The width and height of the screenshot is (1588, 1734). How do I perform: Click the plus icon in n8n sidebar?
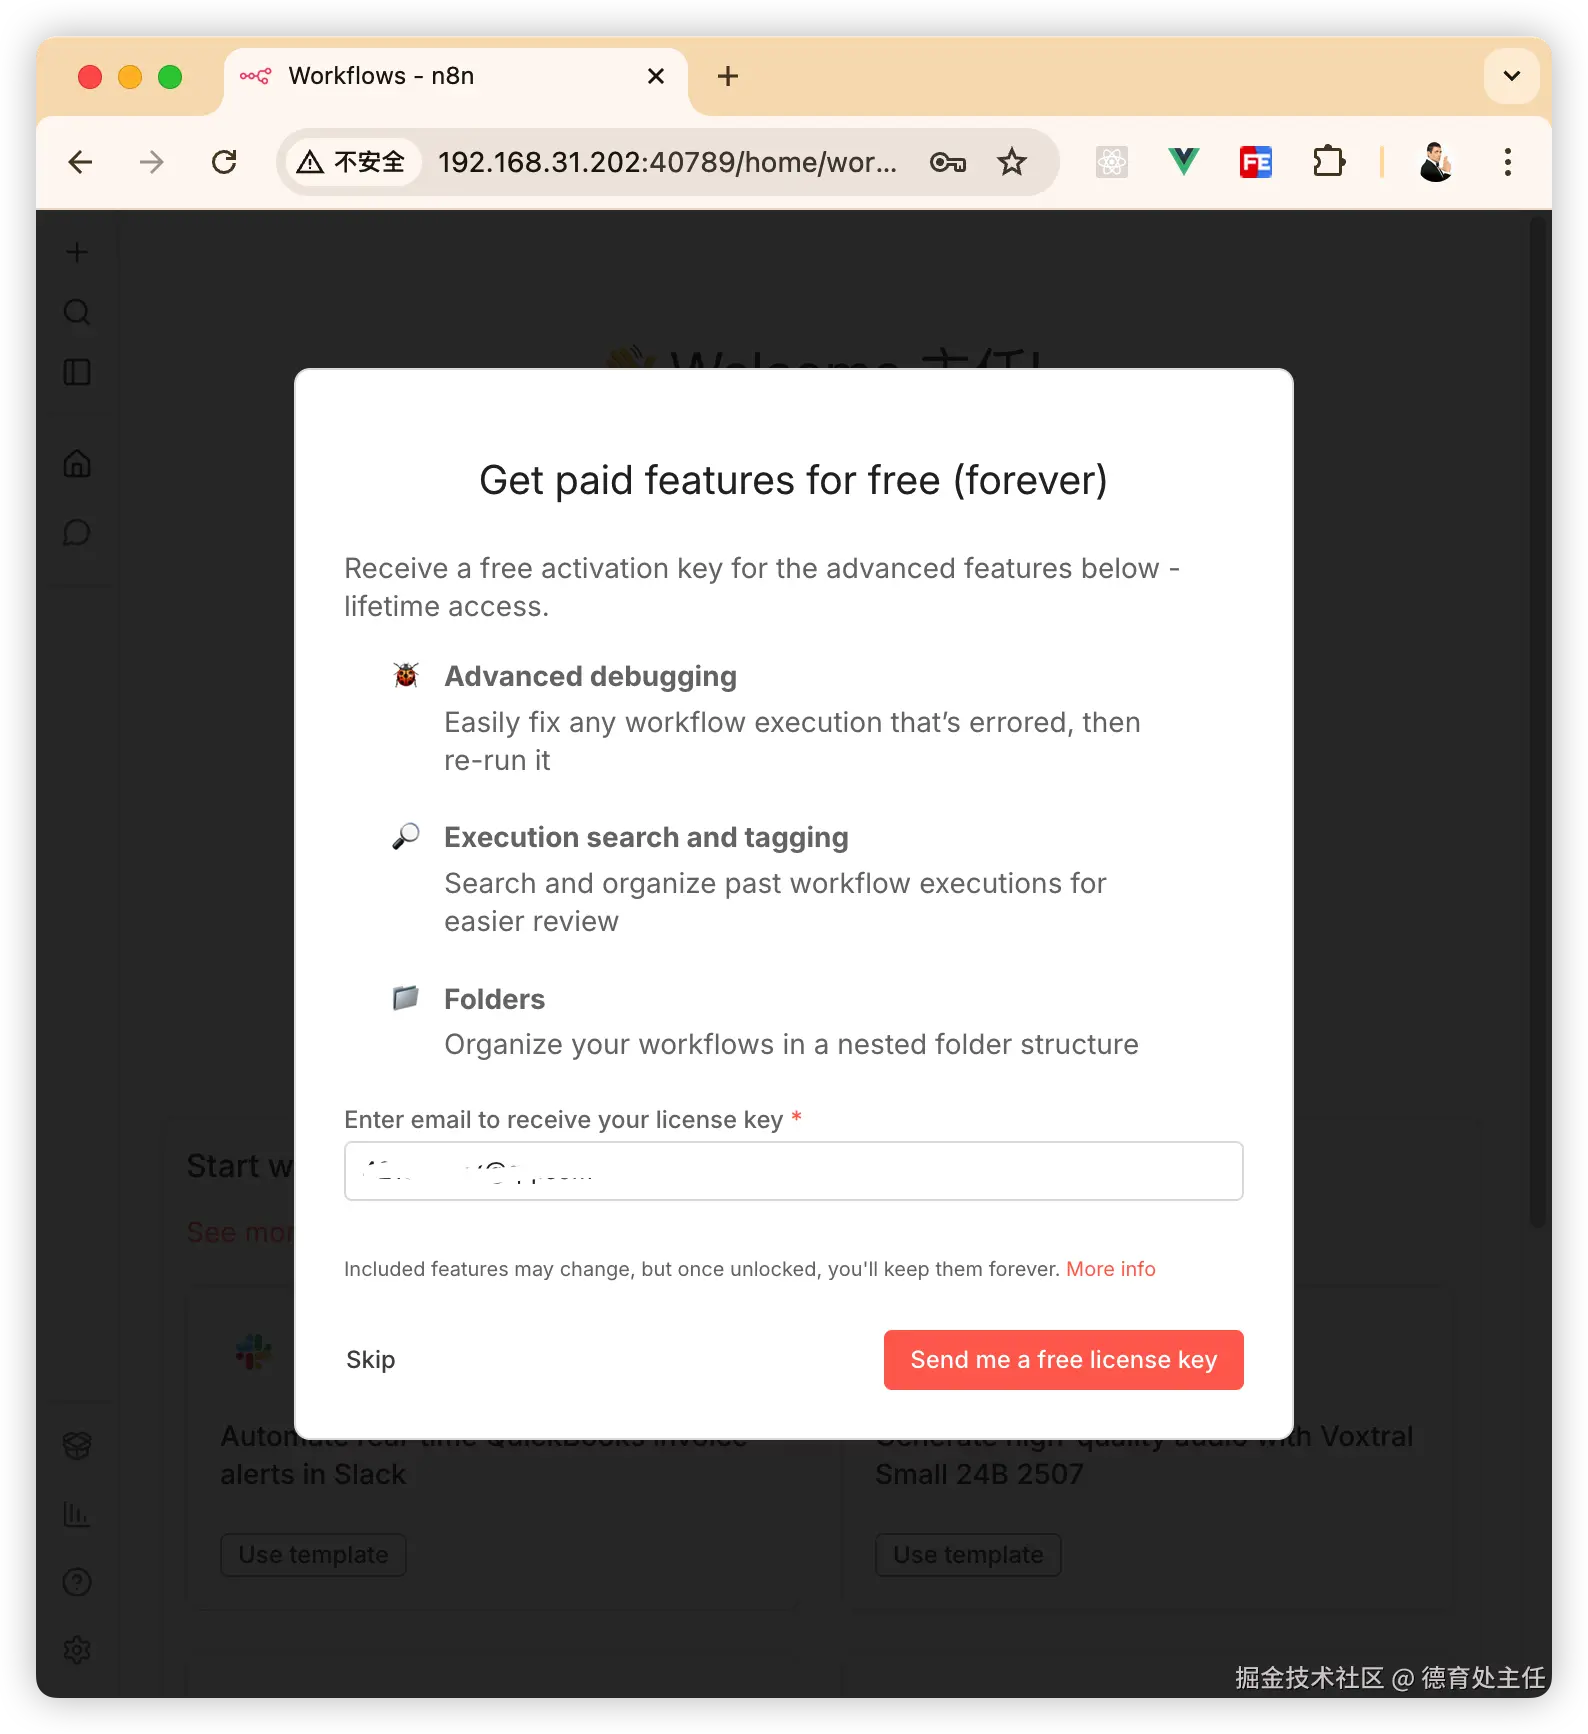(77, 252)
